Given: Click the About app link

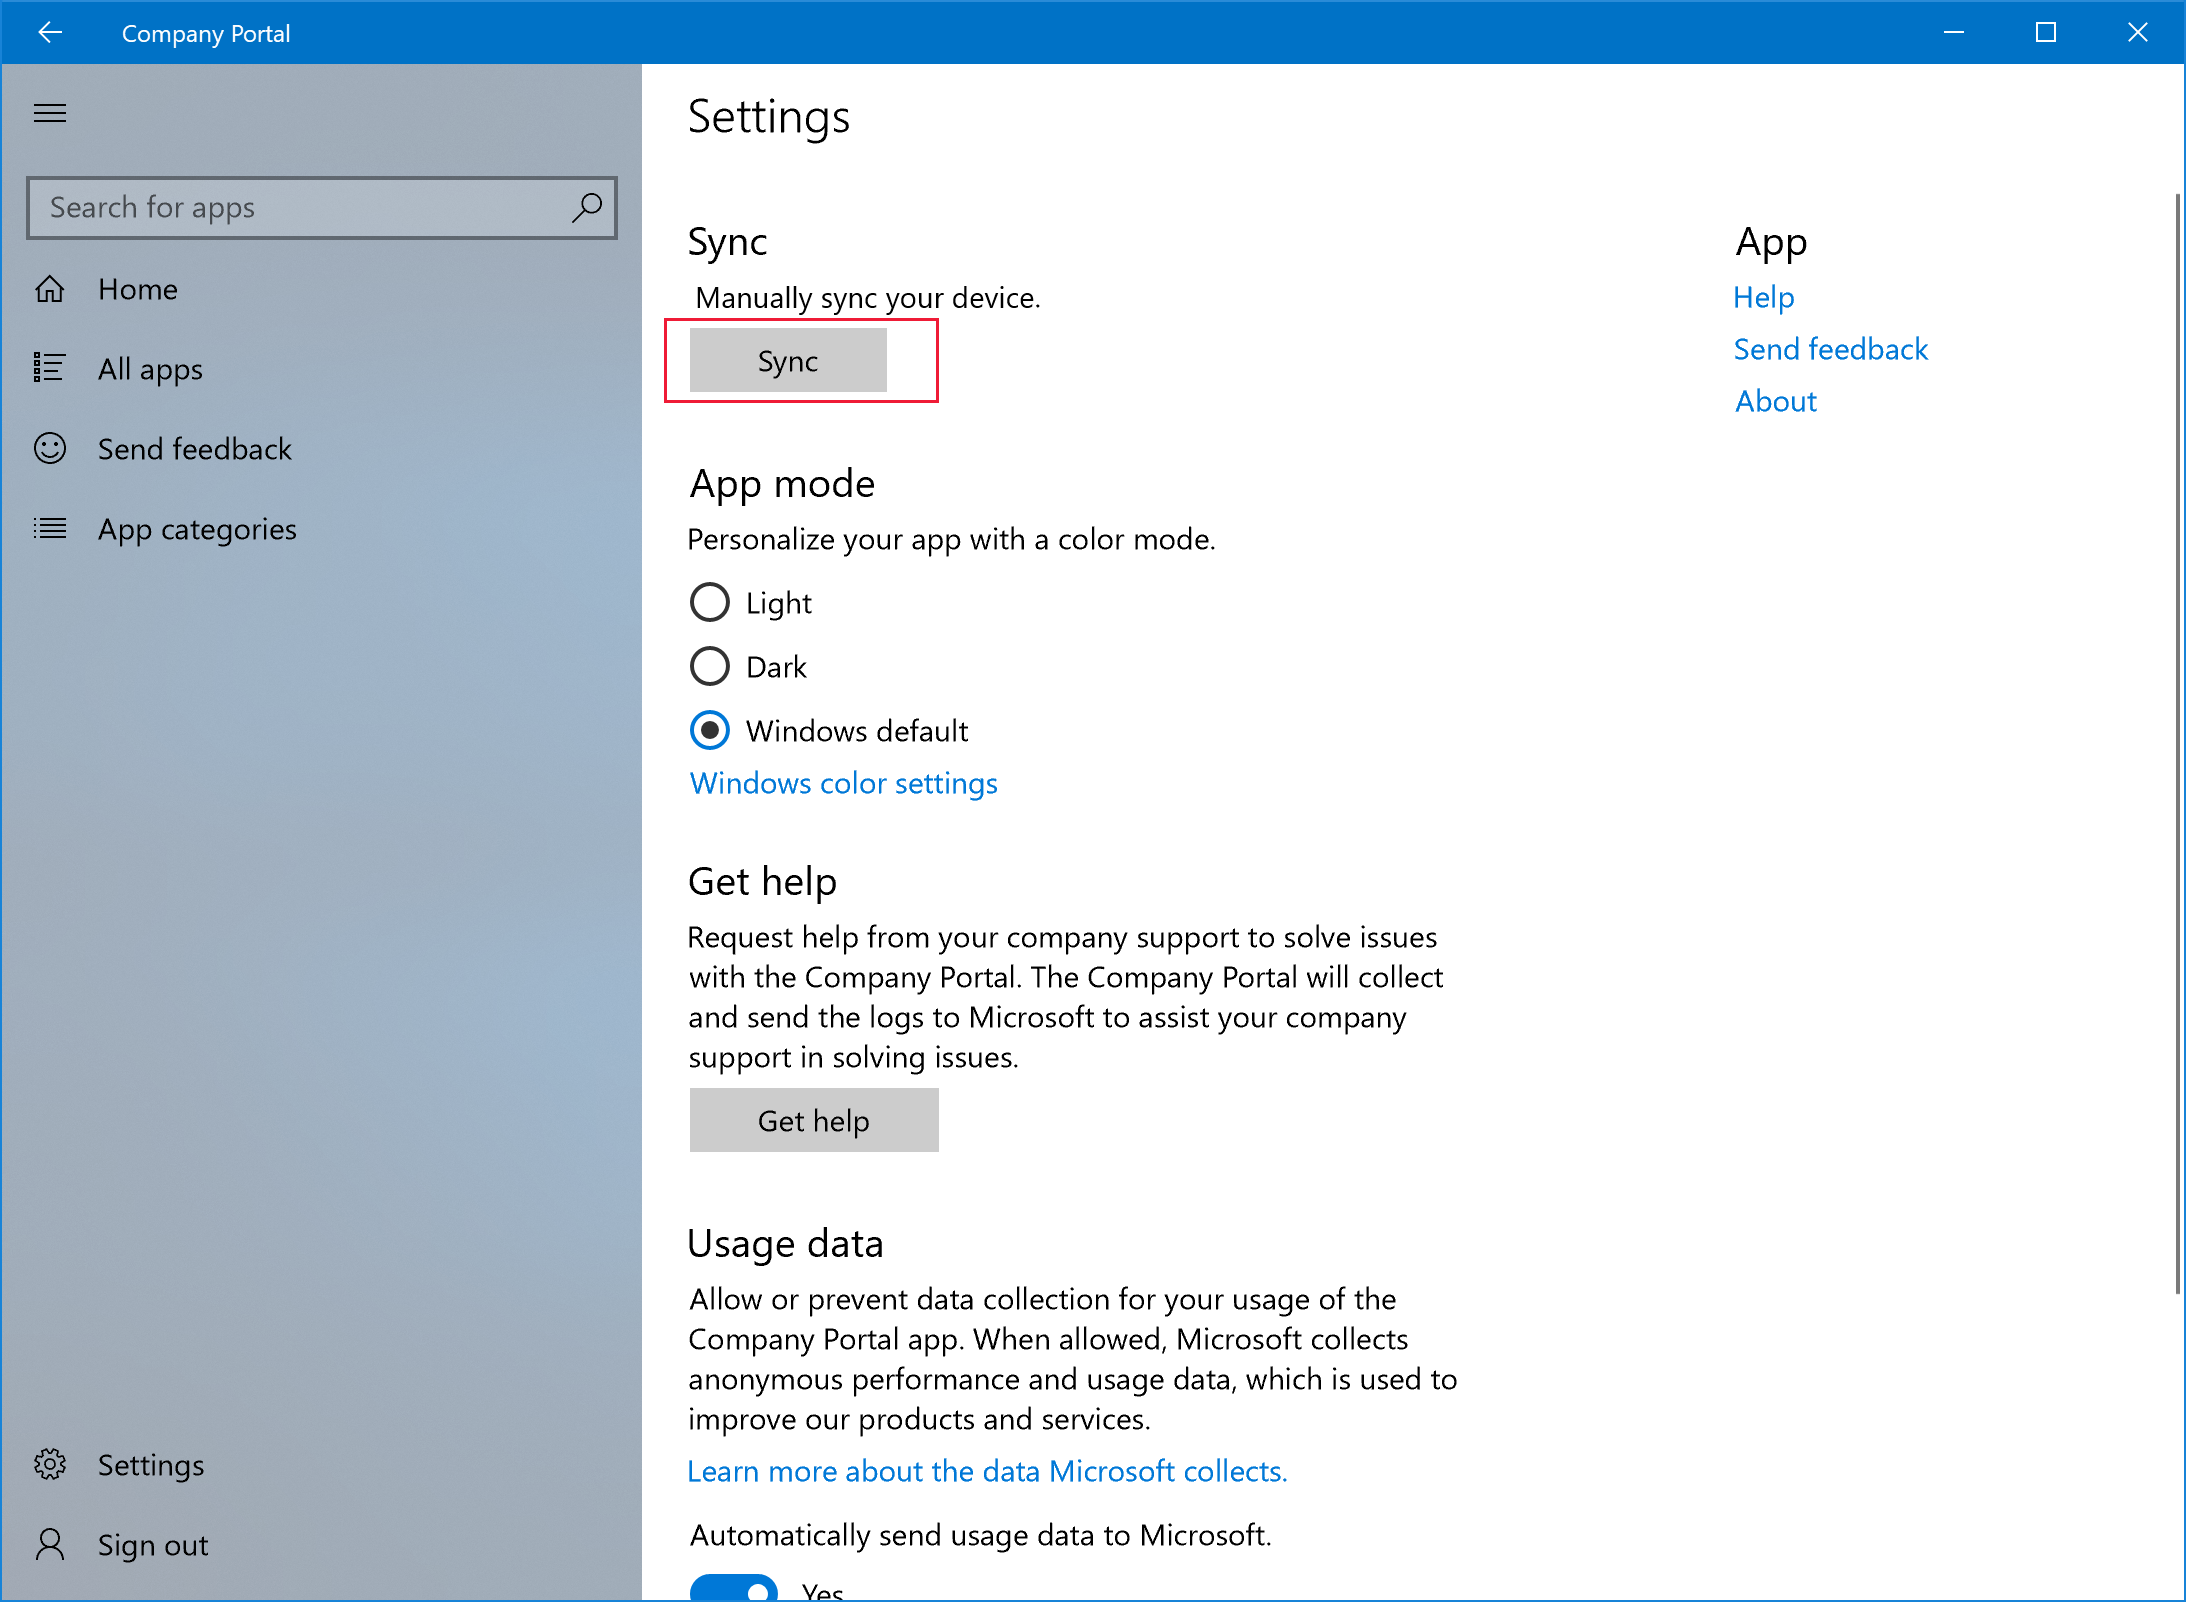Looking at the screenshot, I should pos(1774,399).
